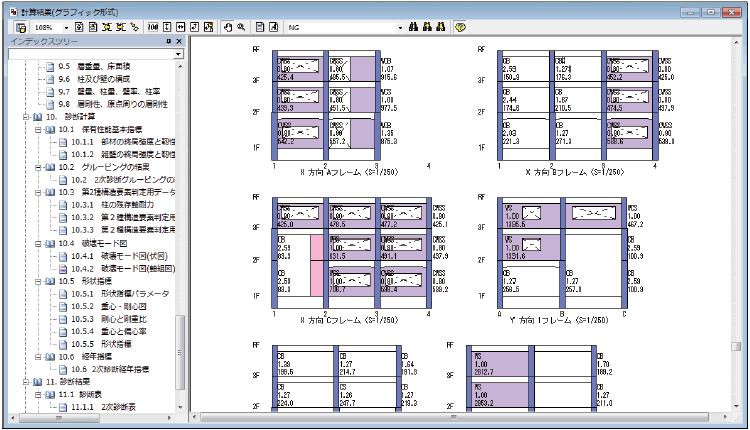
Task: Collapse the 10.5 形状指標 tree node
Action: pyautogui.click(x=38, y=281)
